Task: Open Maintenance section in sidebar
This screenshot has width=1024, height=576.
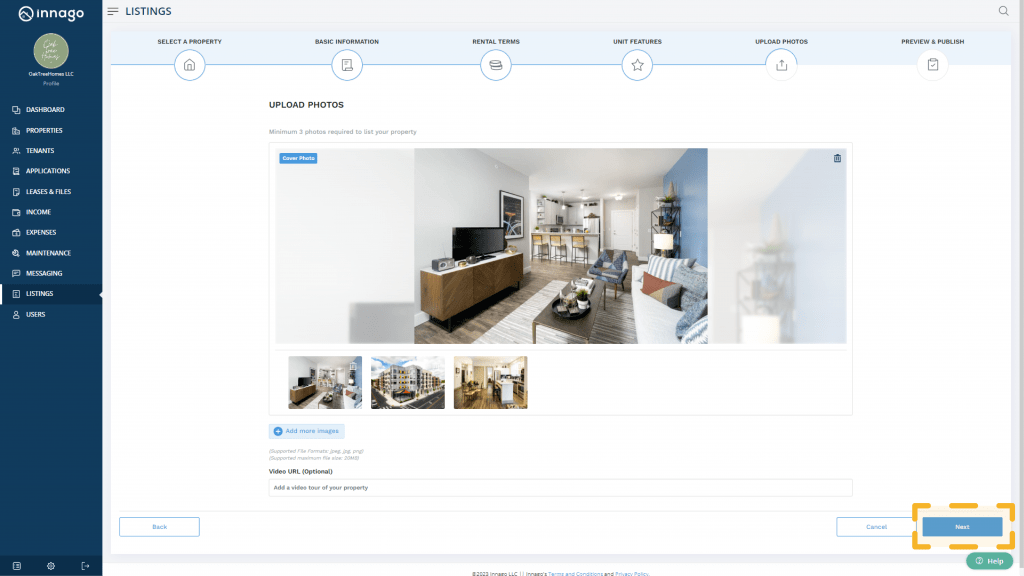Action: point(48,253)
